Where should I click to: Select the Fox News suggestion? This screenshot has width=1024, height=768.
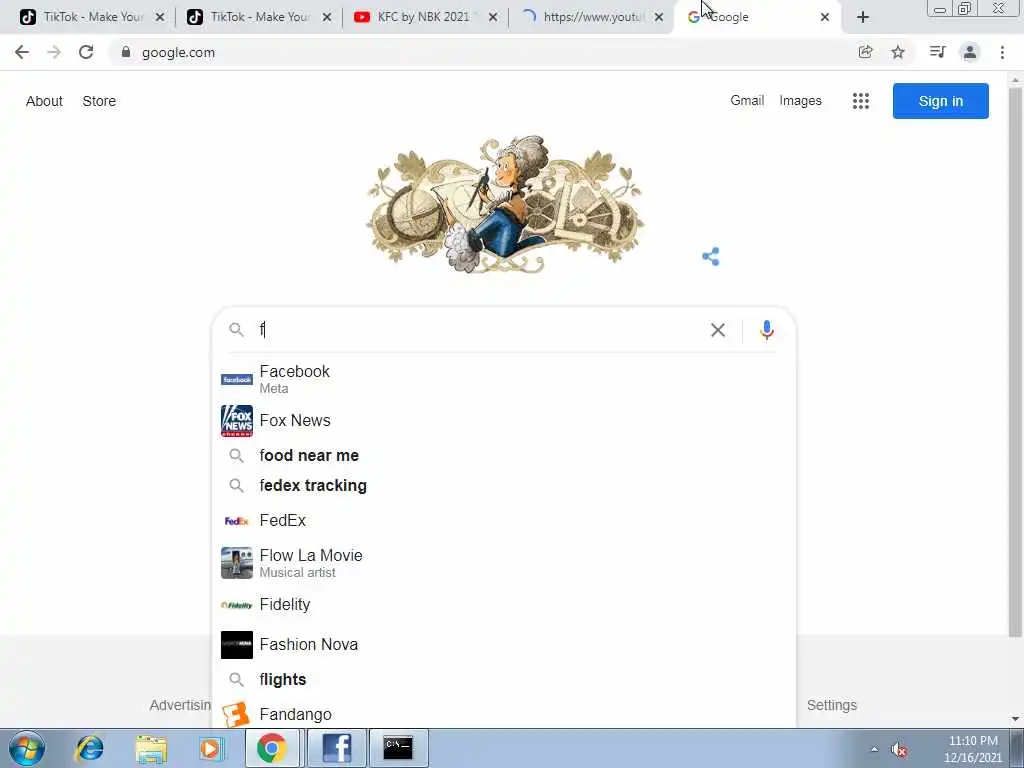pos(504,421)
